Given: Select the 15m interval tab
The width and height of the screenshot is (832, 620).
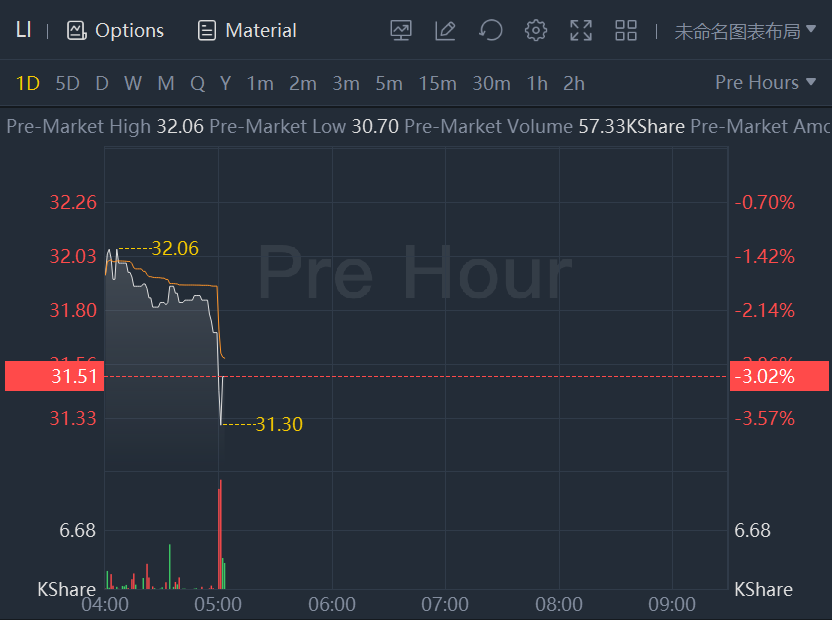Looking at the screenshot, I should 437,83.
